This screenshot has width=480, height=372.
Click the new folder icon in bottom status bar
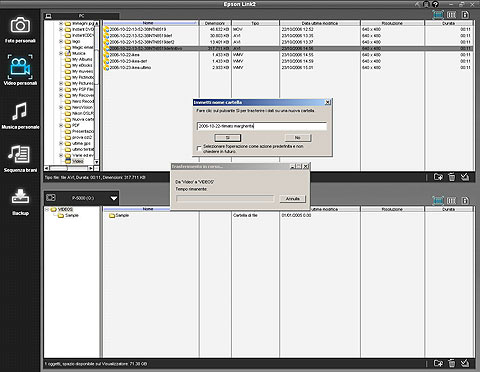pyautogui.click(x=438, y=363)
